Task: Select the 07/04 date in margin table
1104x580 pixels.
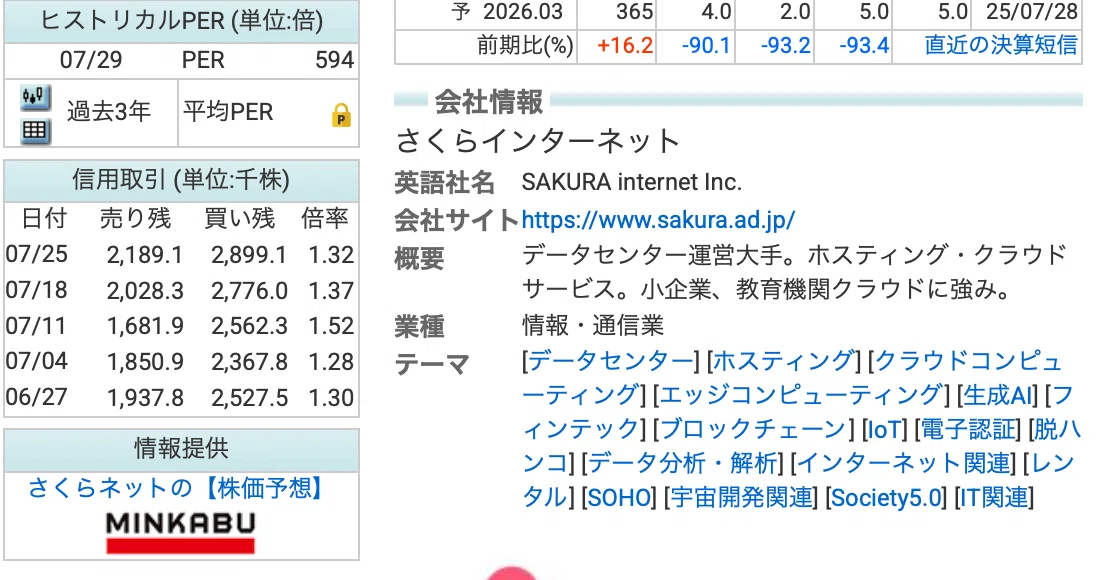Action: tap(37, 361)
